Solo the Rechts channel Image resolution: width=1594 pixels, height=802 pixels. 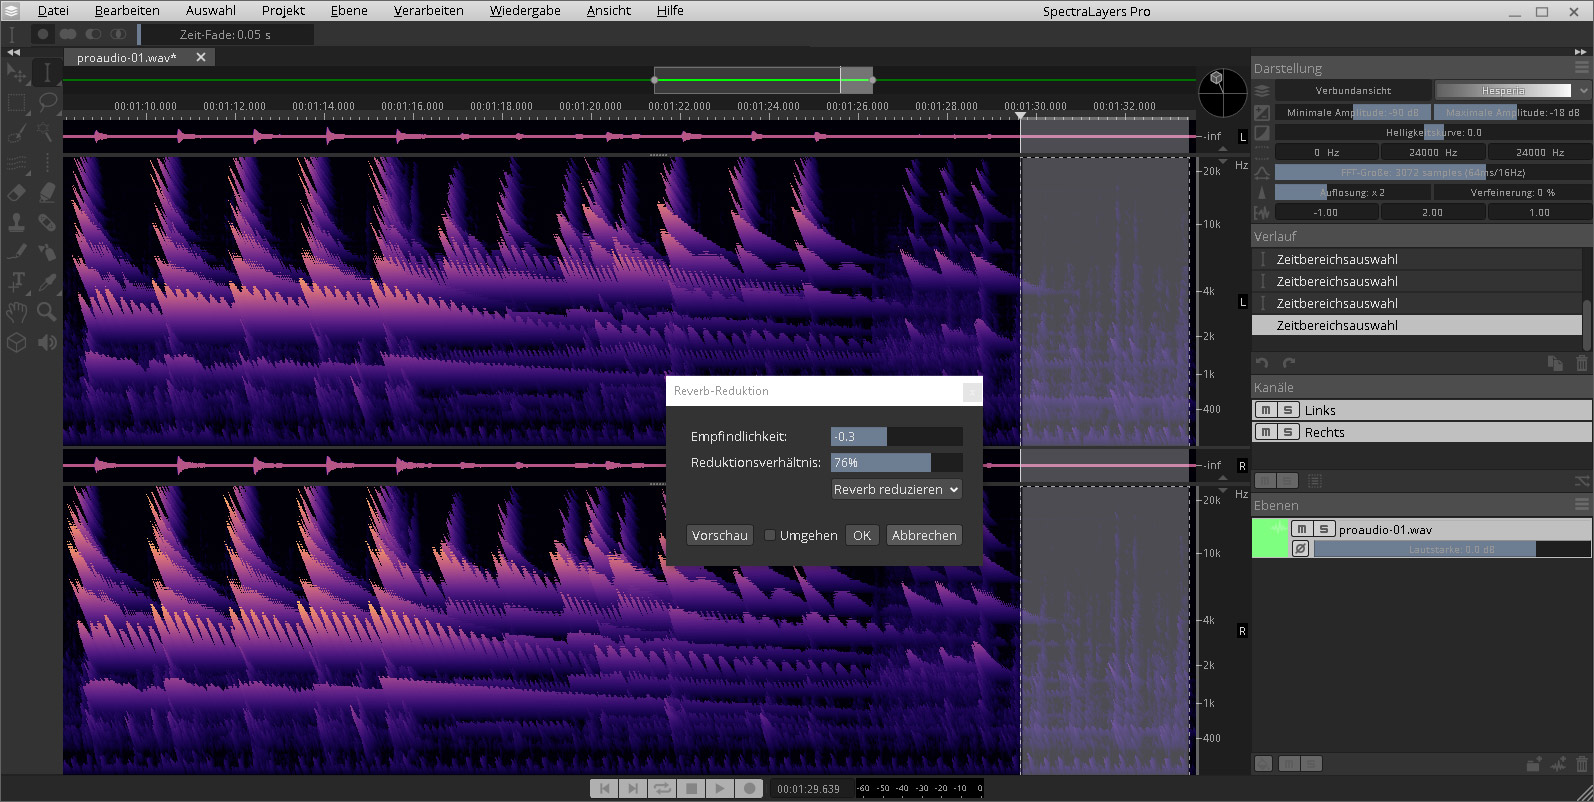click(1288, 432)
